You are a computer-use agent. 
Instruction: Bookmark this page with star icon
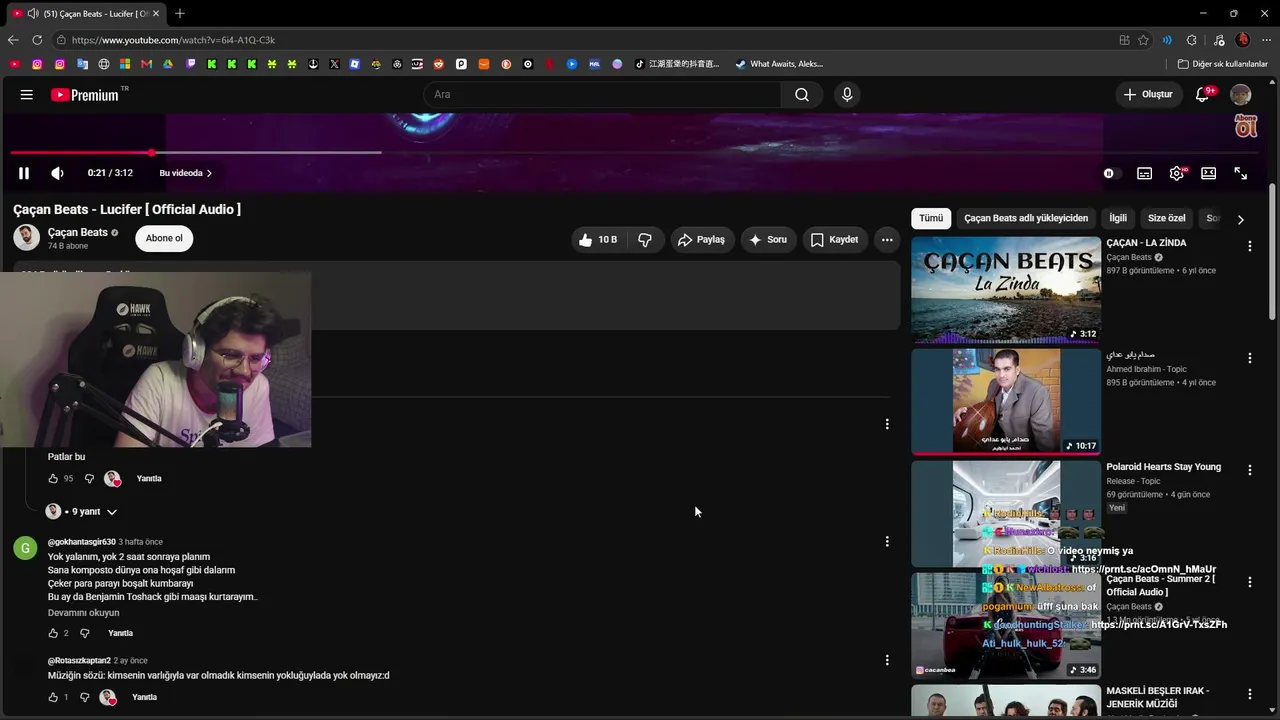click(1144, 40)
